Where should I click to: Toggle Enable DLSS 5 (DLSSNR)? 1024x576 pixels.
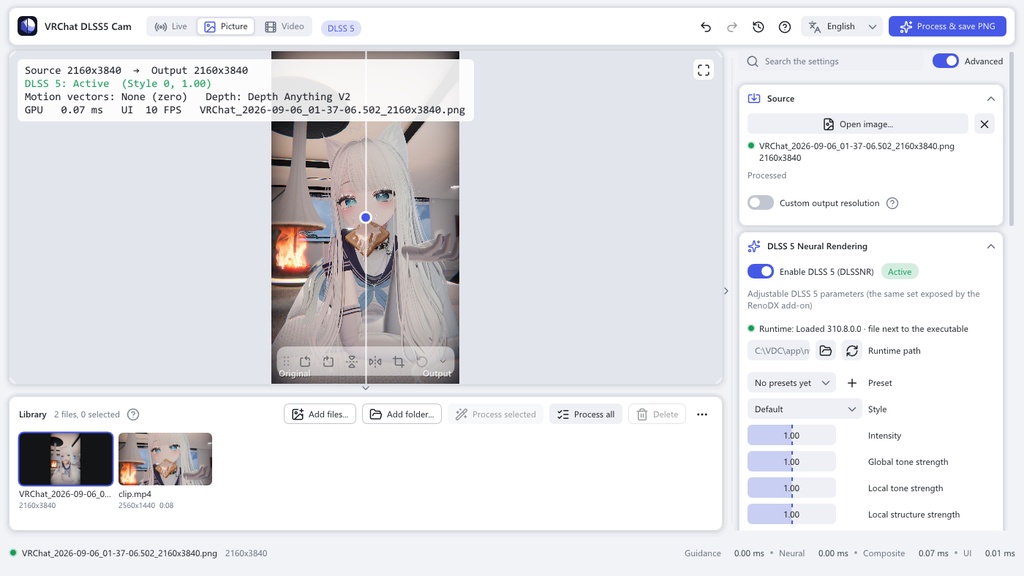(761, 271)
